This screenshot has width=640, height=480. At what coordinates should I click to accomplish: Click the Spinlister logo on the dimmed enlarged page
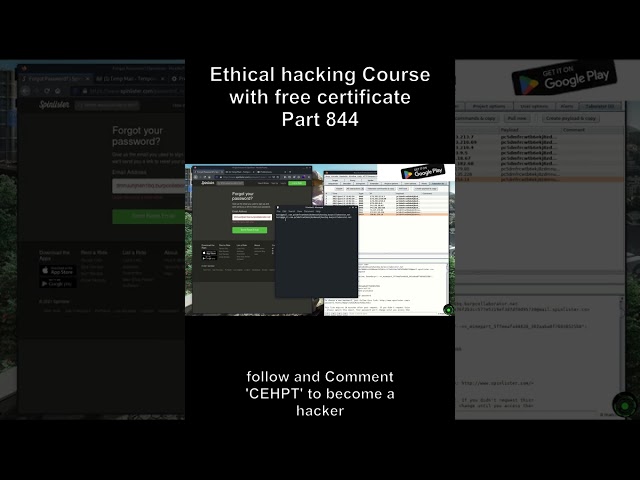(54, 105)
